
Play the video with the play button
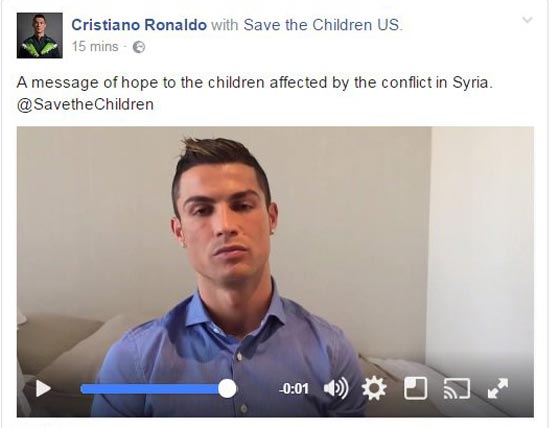(x=43, y=388)
